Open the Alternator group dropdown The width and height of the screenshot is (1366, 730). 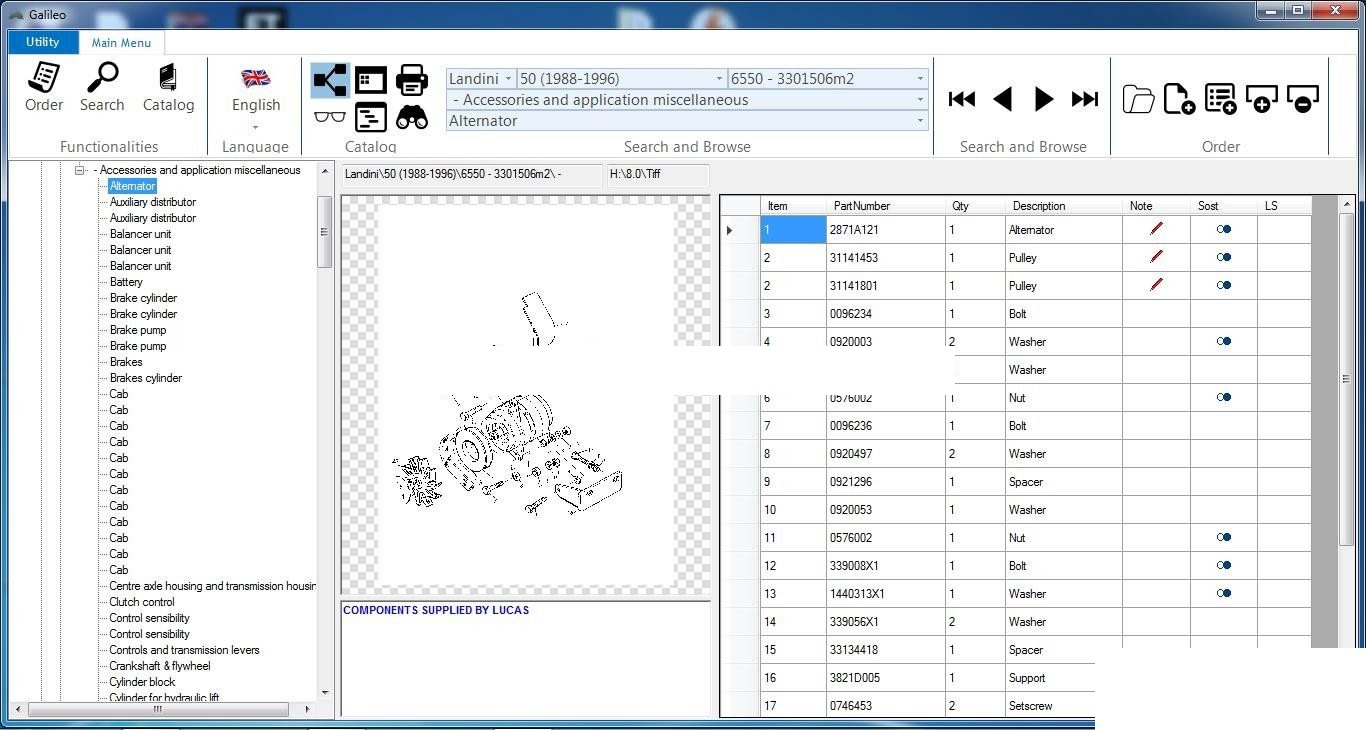click(920, 121)
